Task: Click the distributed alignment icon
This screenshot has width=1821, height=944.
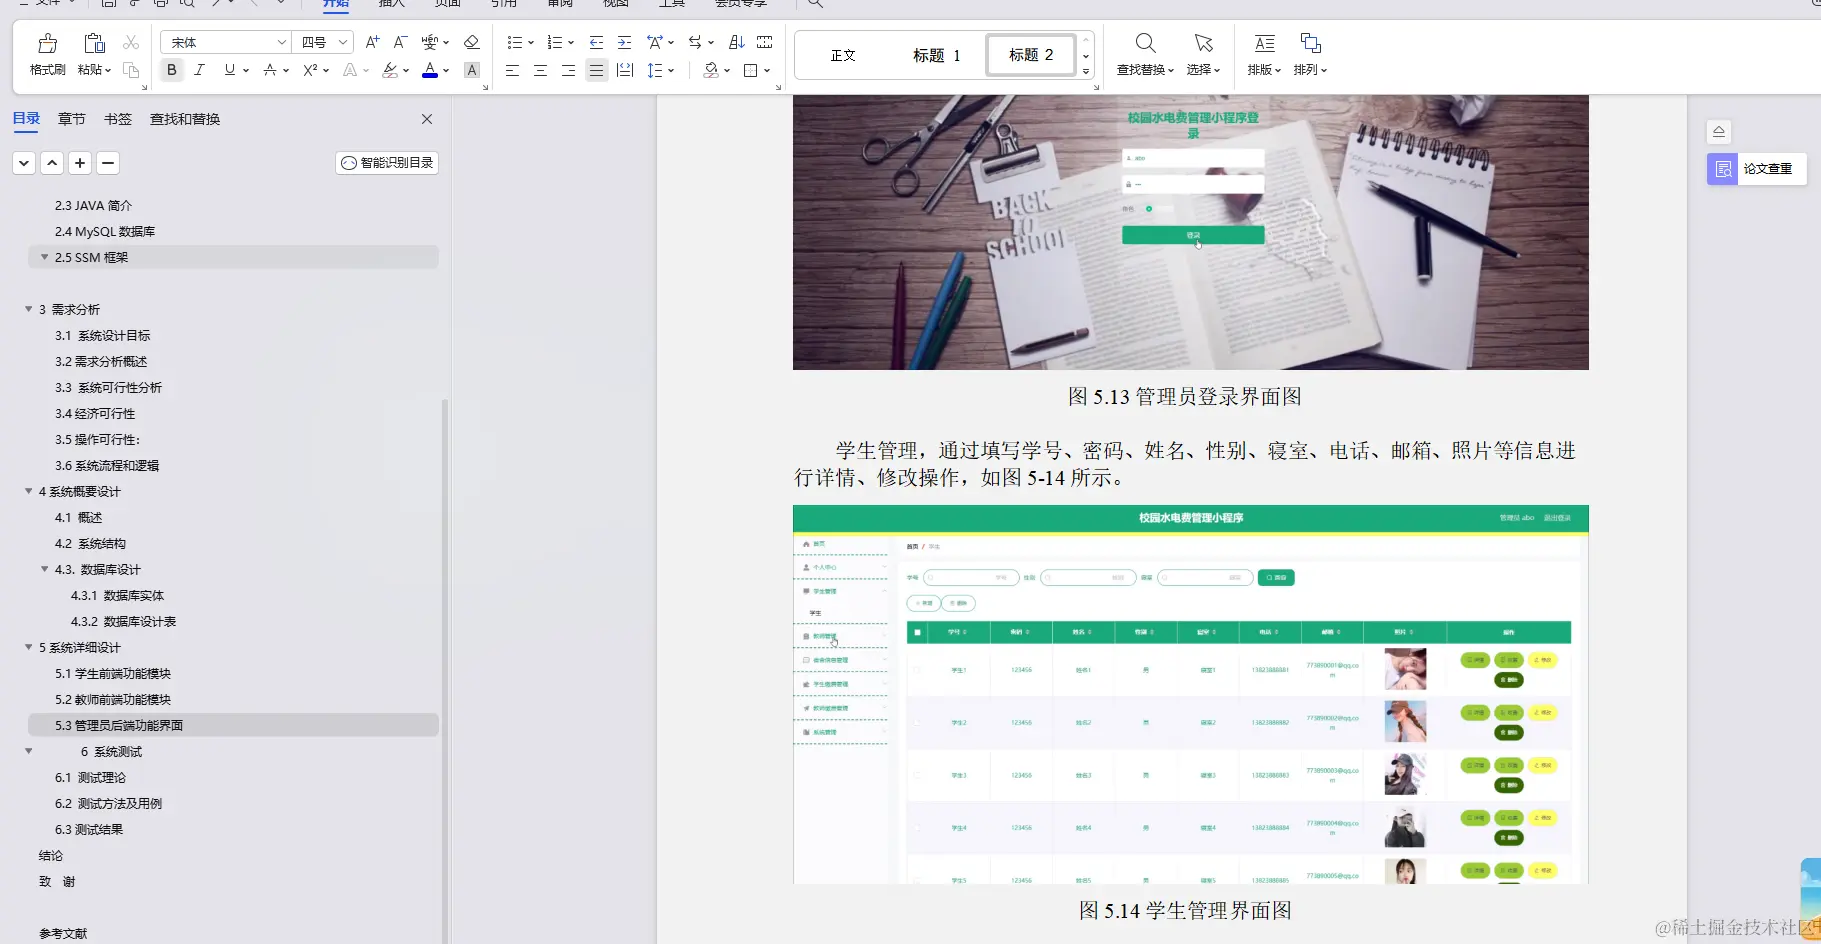Action: click(625, 70)
